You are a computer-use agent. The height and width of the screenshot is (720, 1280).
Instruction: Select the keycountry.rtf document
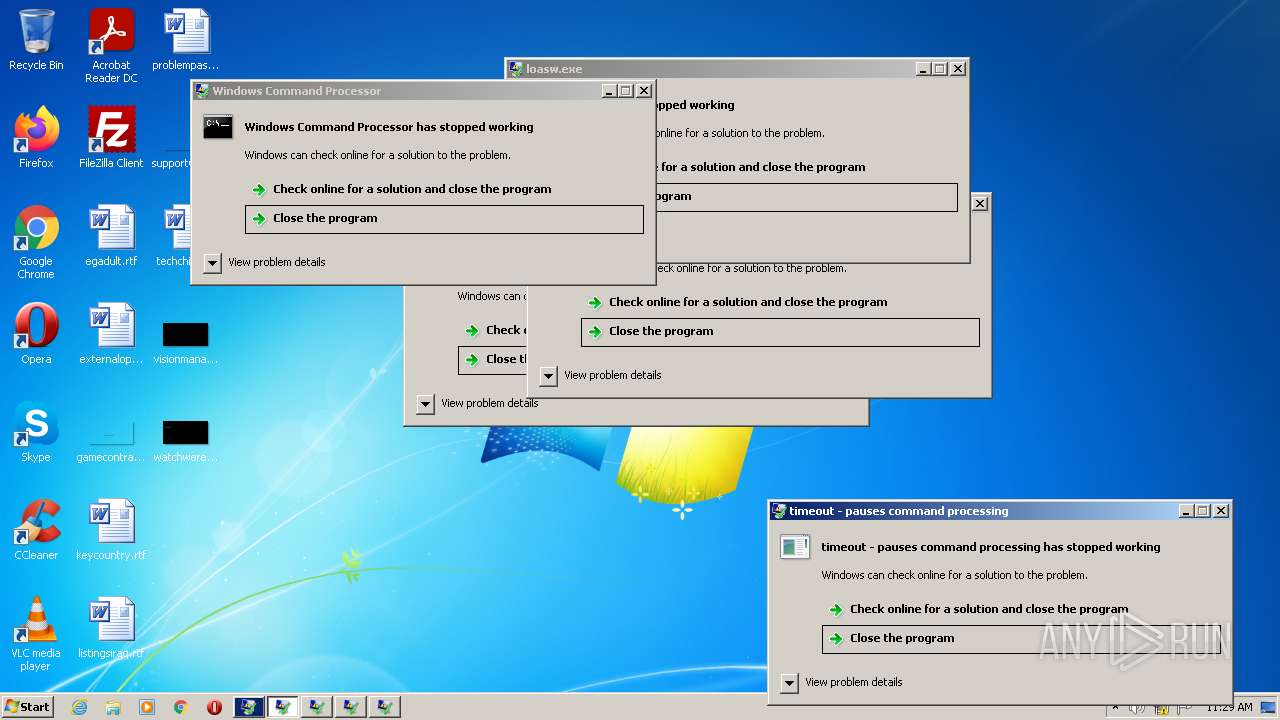pos(111,530)
